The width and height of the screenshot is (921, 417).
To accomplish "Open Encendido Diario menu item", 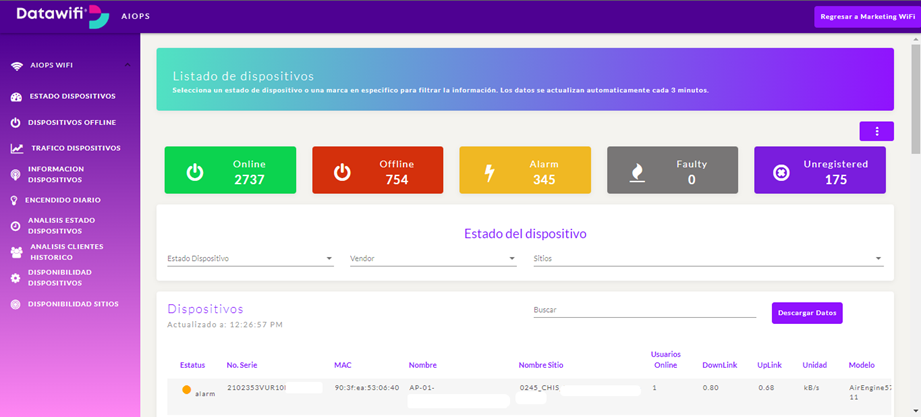I will tap(63, 200).
